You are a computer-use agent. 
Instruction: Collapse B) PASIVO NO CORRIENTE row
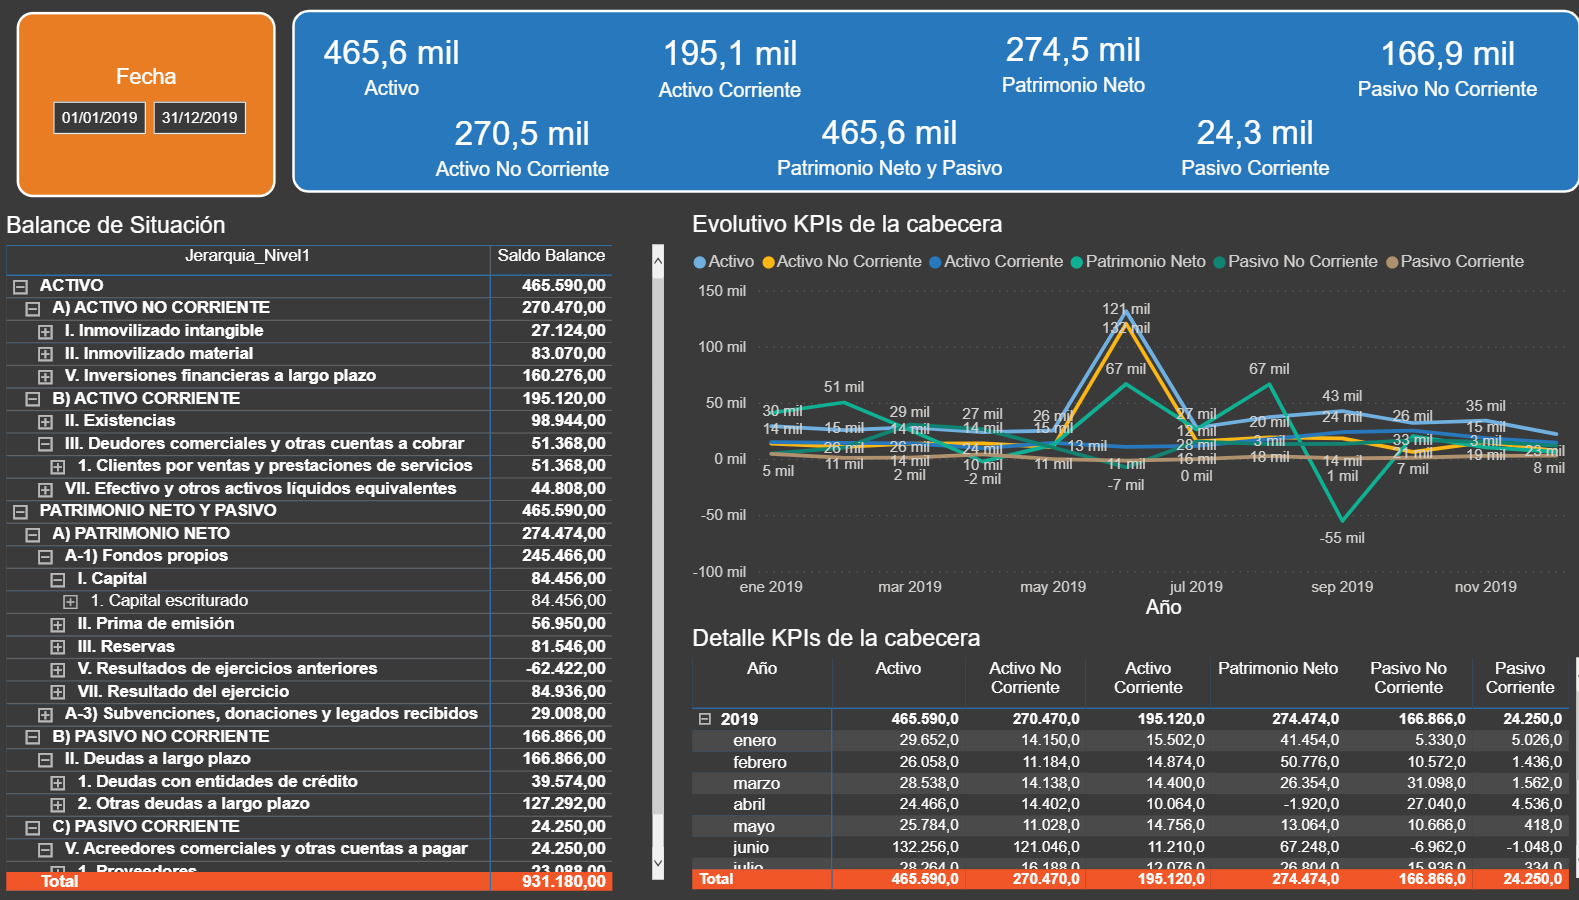coord(33,737)
